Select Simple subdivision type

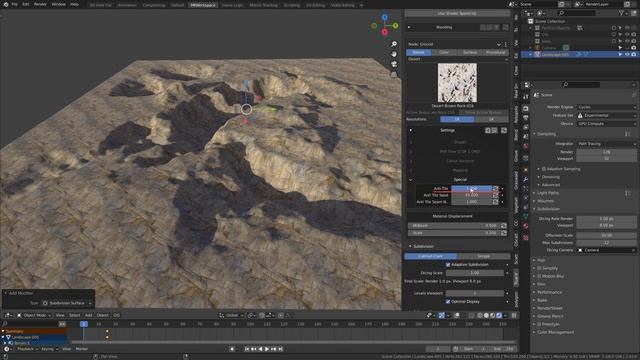coord(484,256)
